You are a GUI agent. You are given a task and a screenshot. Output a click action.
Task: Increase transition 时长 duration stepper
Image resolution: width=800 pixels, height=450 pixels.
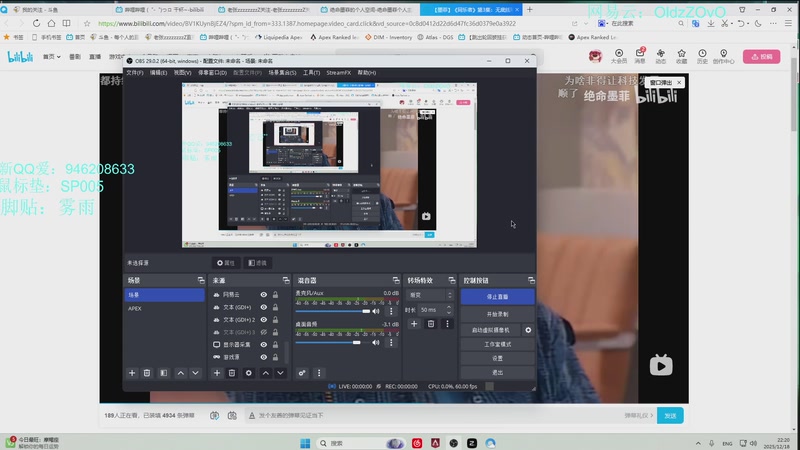[x=449, y=307]
